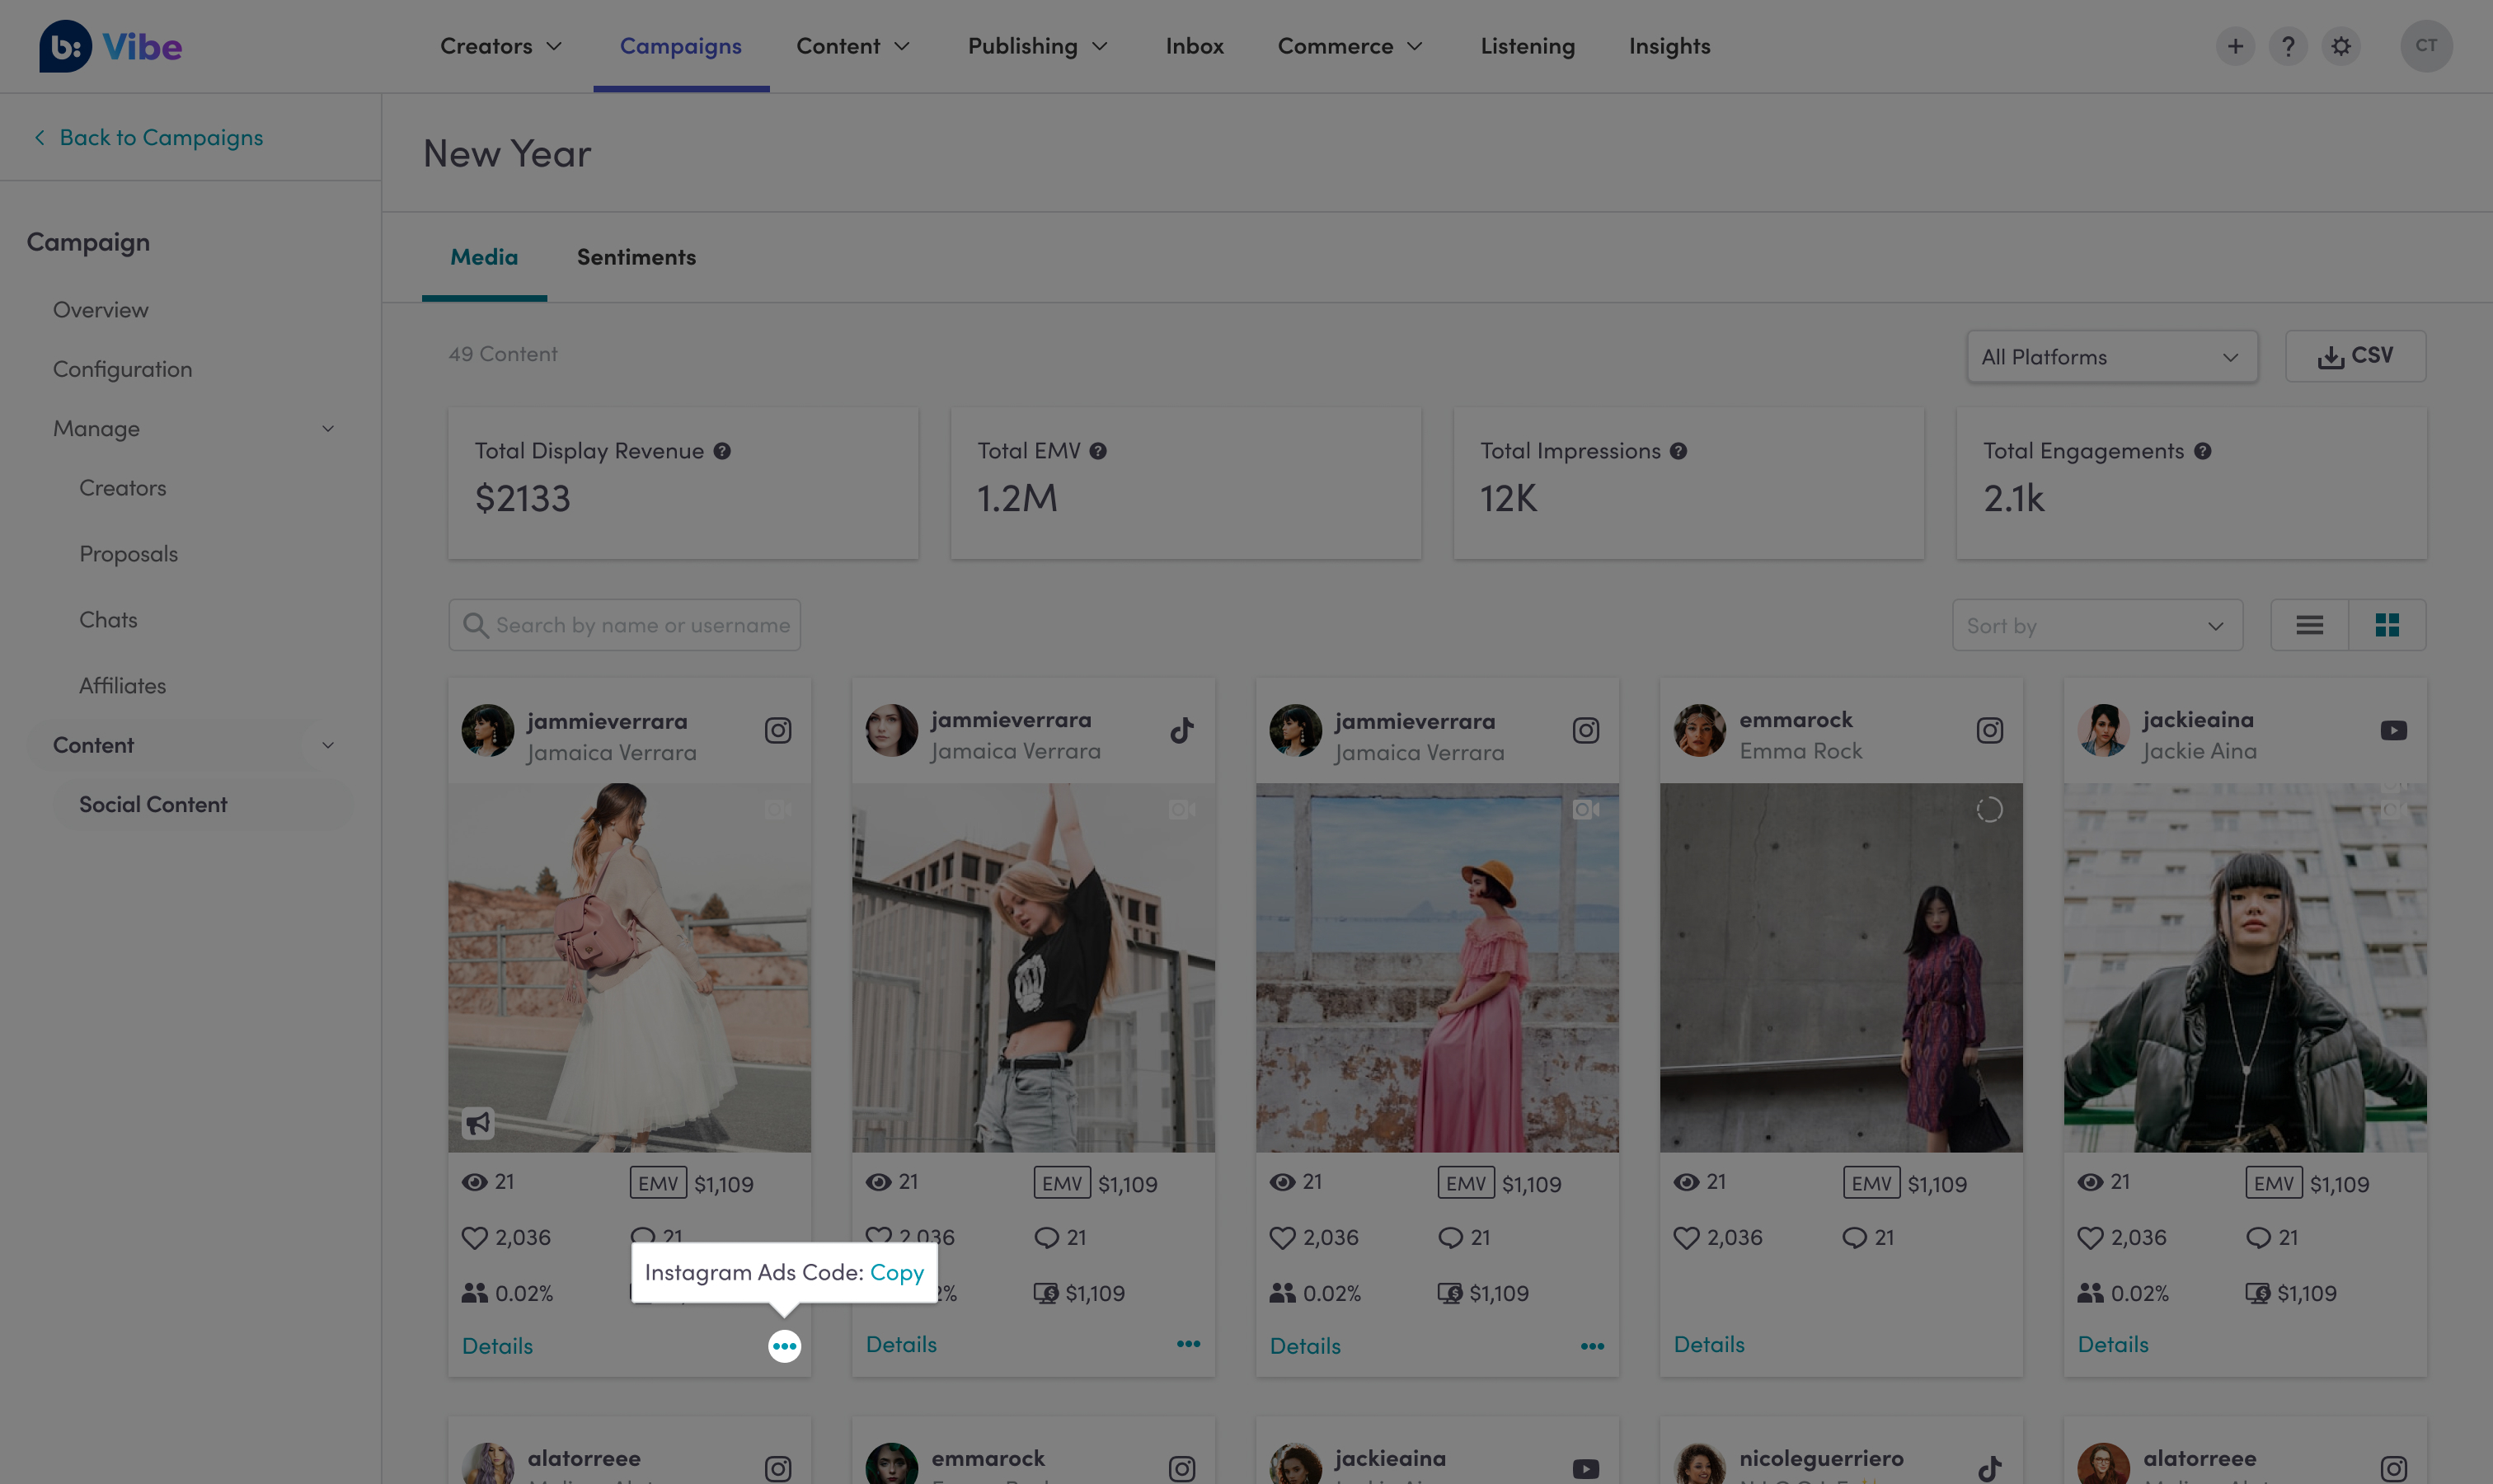Download the CSV export
The height and width of the screenshot is (1484, 2493).
2355,356
